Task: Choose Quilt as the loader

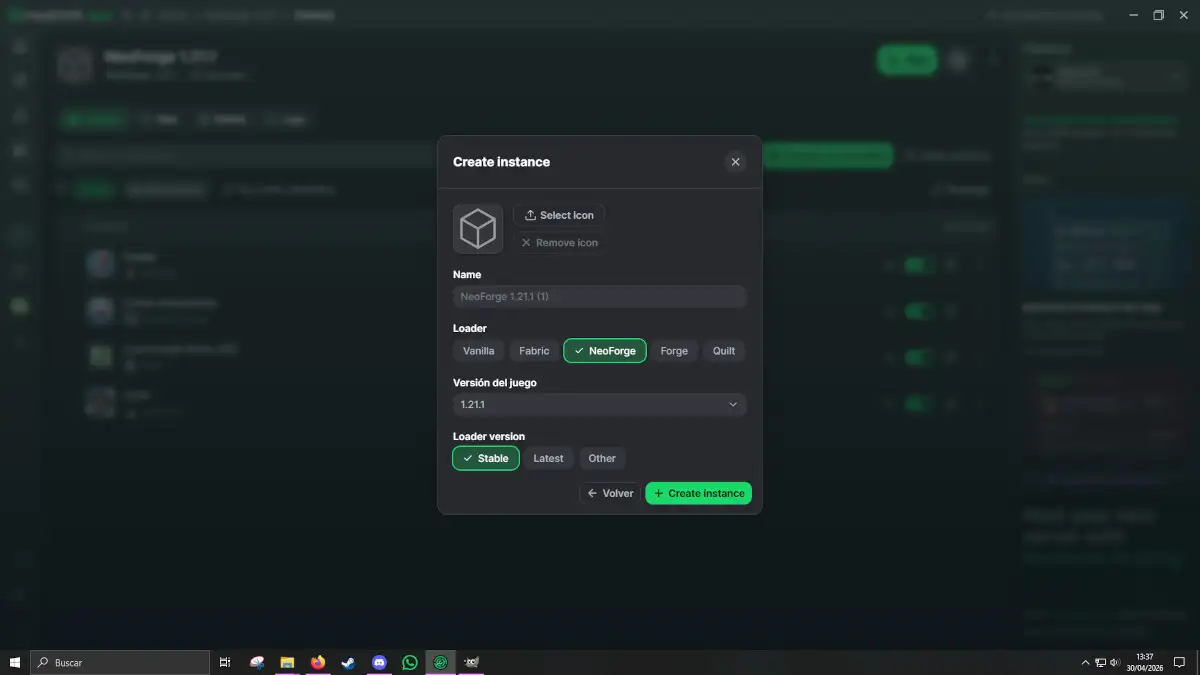Action: [x=724, y=351]
